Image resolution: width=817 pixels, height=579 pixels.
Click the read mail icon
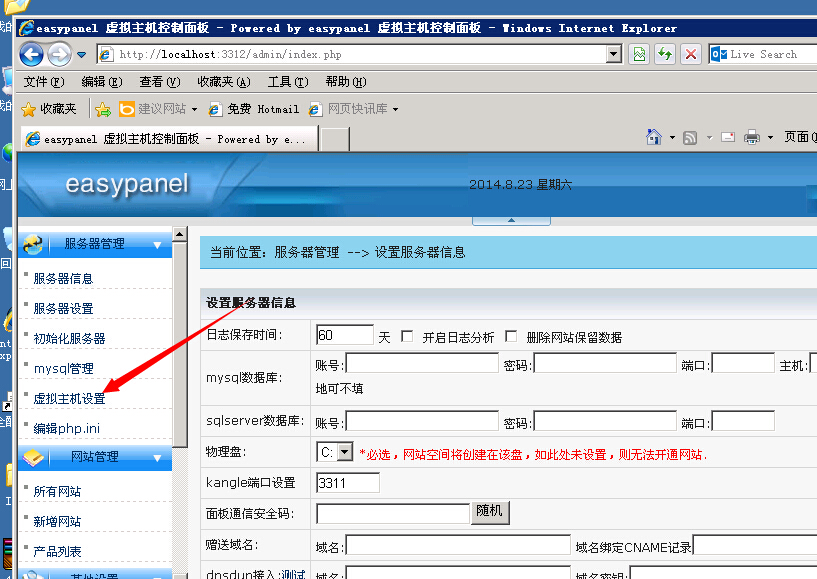pyautogui.click(x=727, y=137)
